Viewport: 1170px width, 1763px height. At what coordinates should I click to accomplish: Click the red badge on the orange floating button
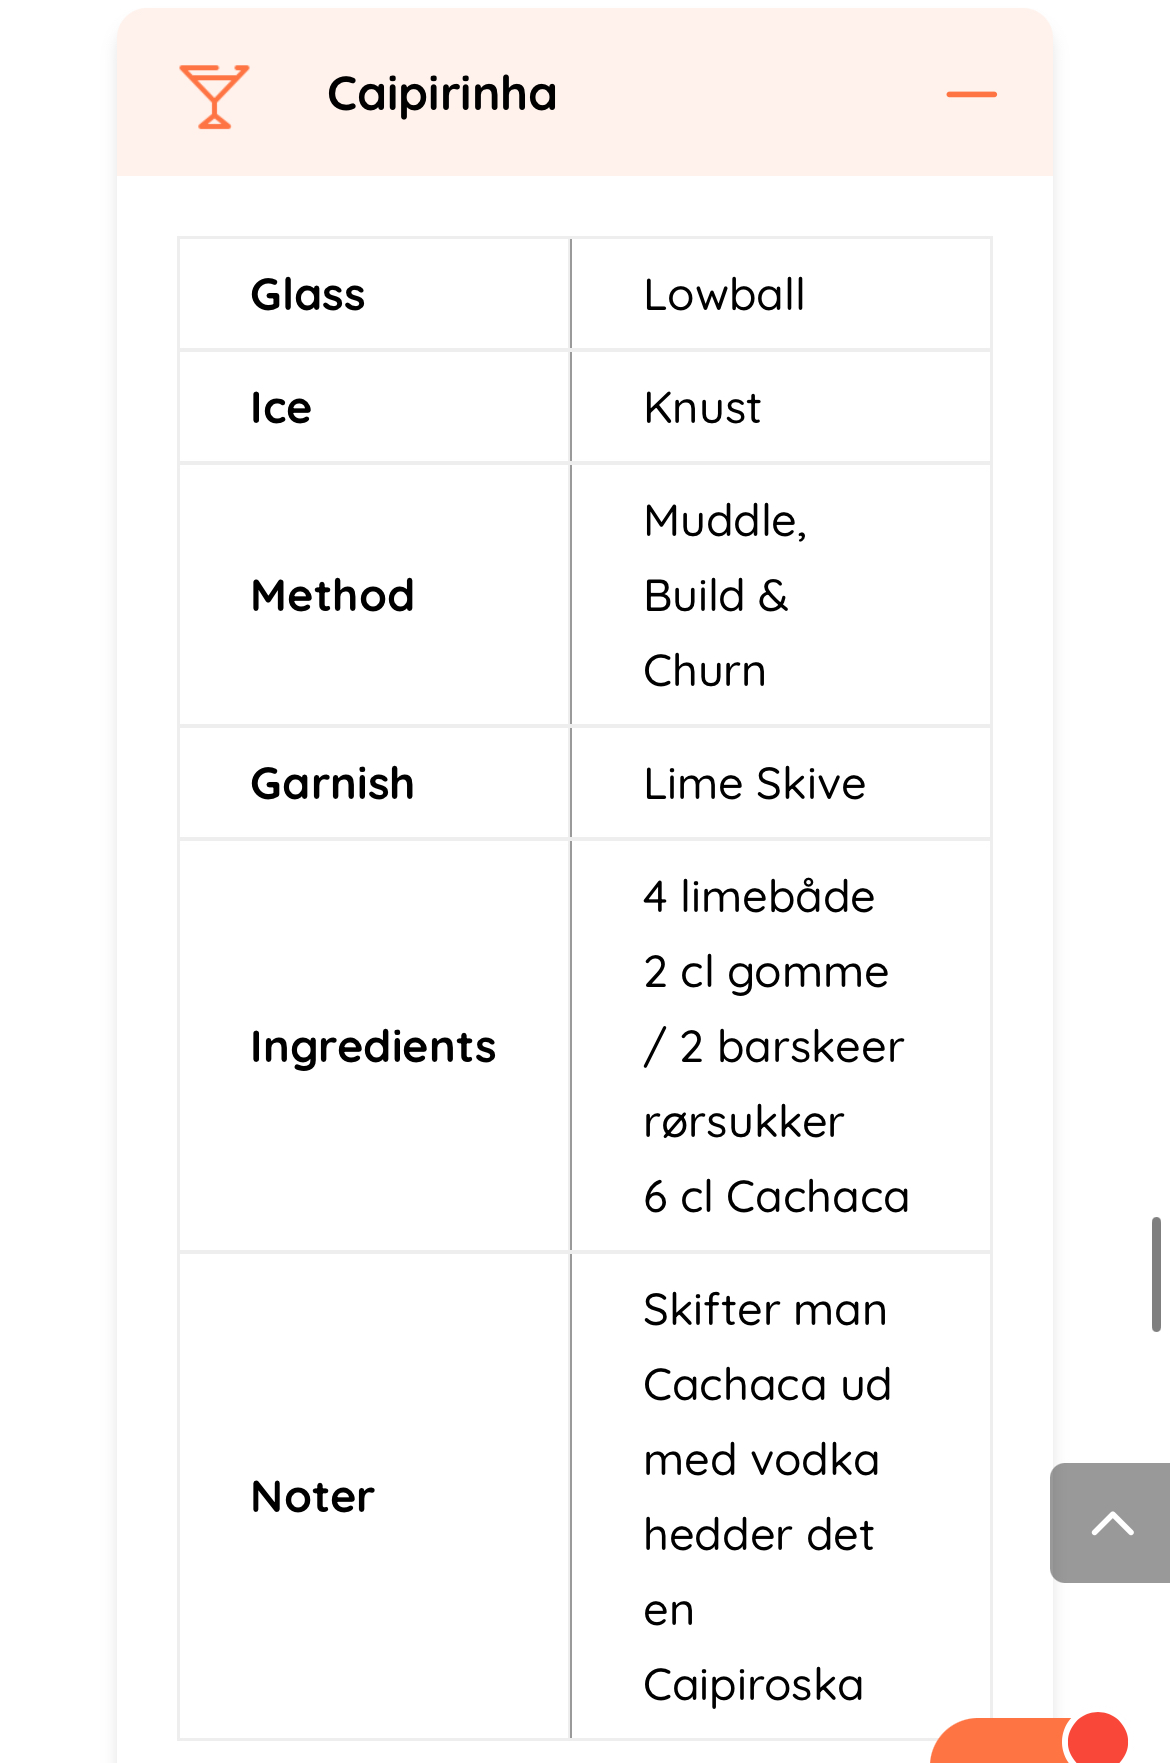coord(1098,1739)
